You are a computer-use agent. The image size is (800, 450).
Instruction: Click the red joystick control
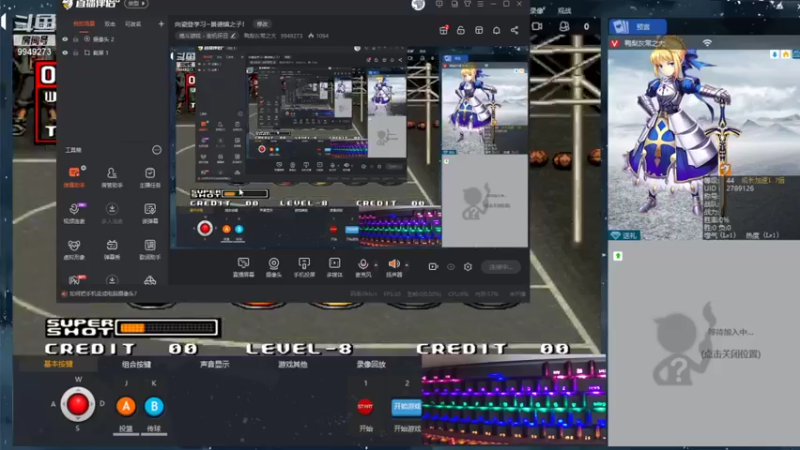[x=78, y=405]
